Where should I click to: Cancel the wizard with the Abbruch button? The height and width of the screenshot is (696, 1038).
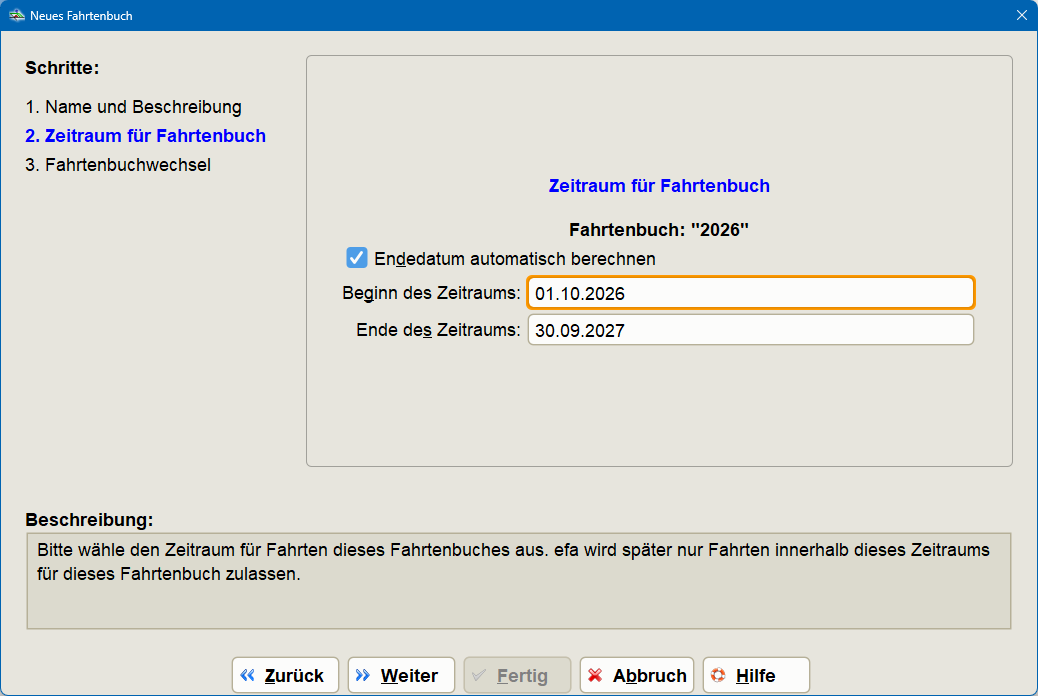click(636, 675)
